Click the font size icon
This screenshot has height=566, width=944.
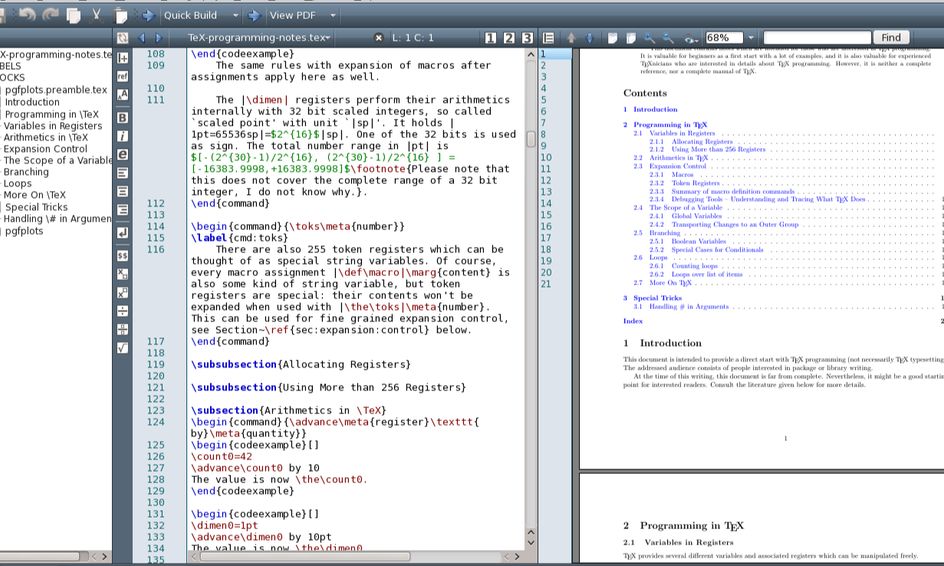tap(122, 95)
